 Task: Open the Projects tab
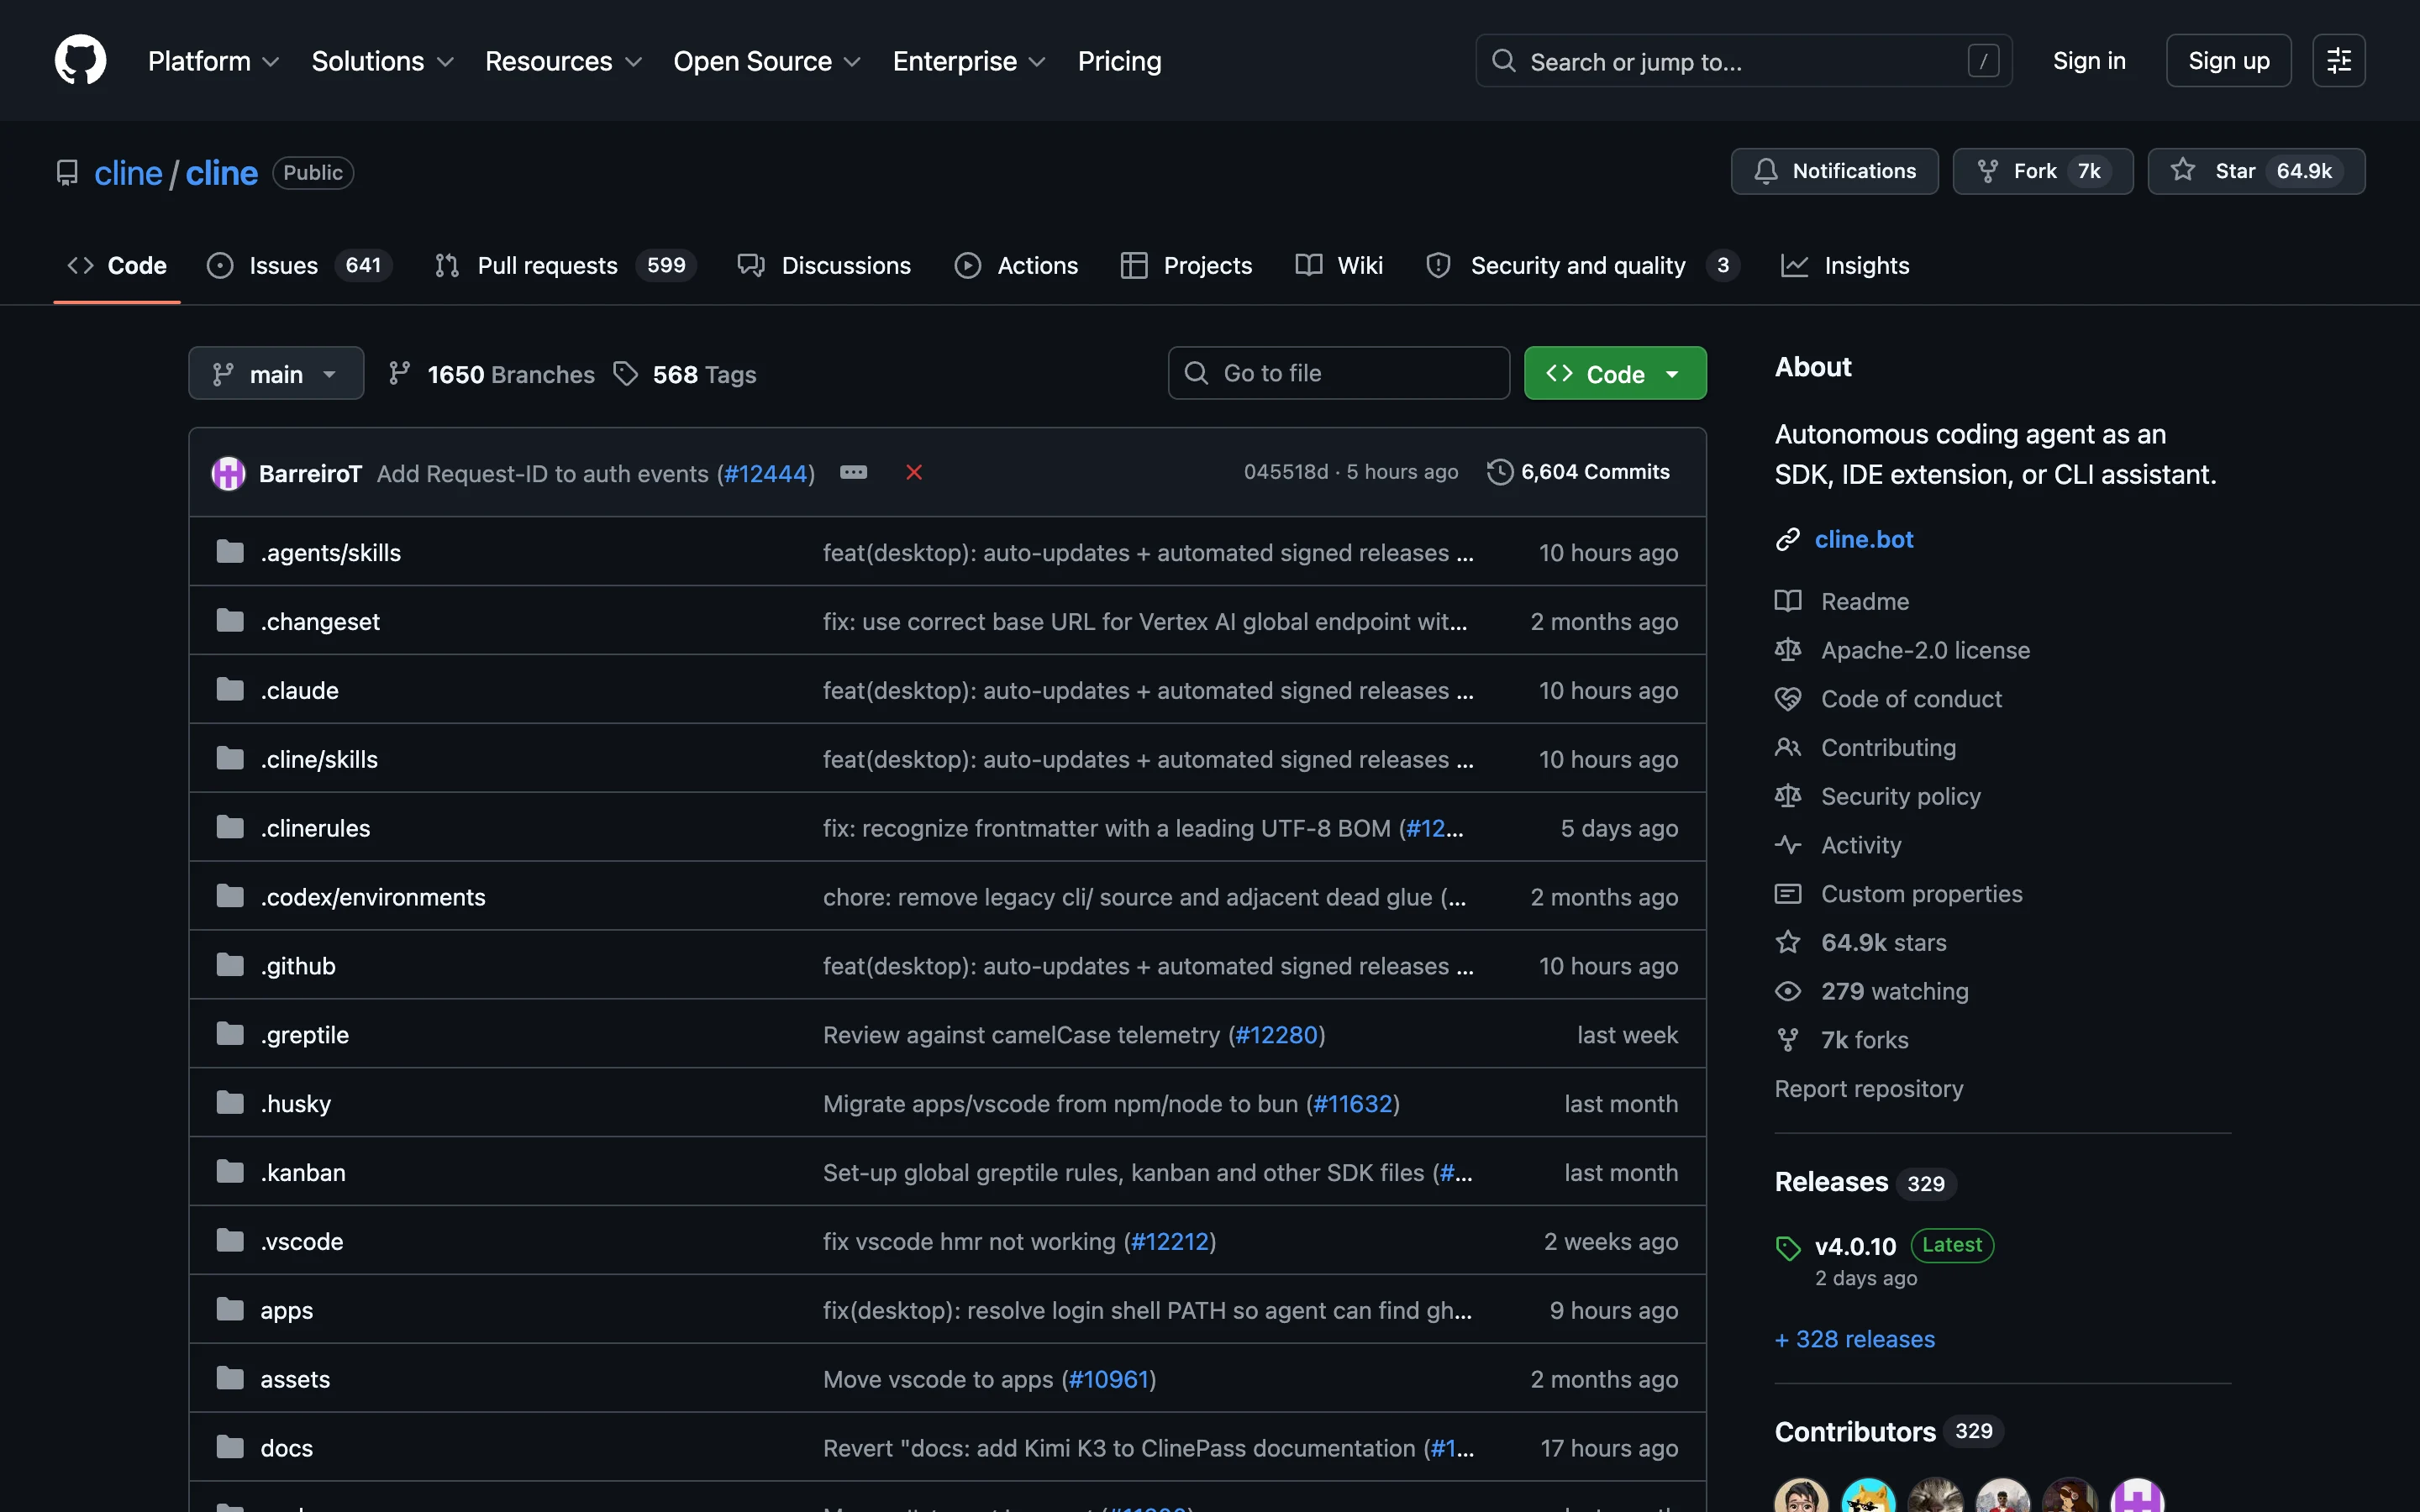click(1186, 265)
